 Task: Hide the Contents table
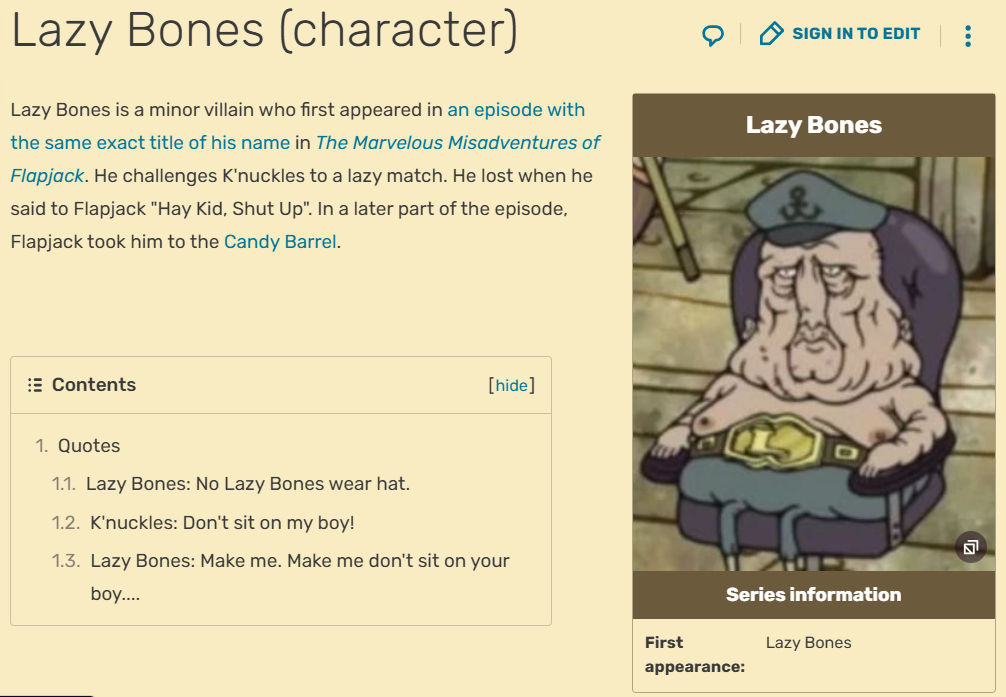(x=511, y=385)
